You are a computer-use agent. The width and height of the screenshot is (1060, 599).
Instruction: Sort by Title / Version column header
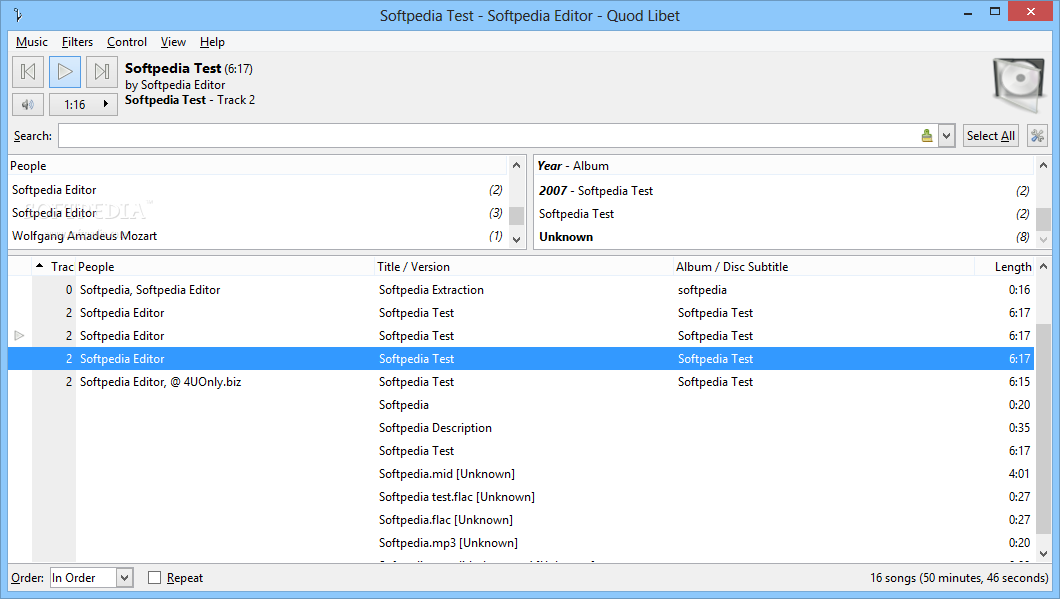(524, 267)
